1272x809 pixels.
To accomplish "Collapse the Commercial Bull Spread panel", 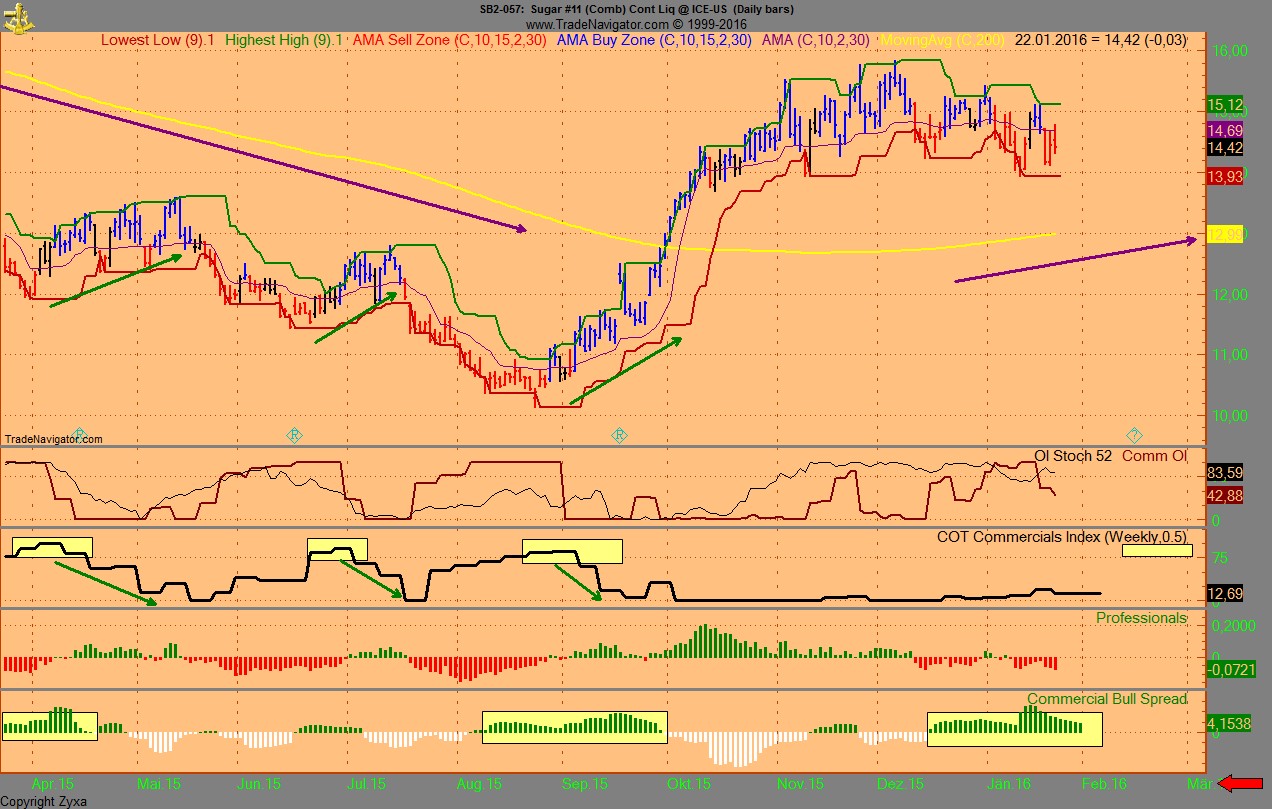I will pyautogui.click(x=1108, y=699).
